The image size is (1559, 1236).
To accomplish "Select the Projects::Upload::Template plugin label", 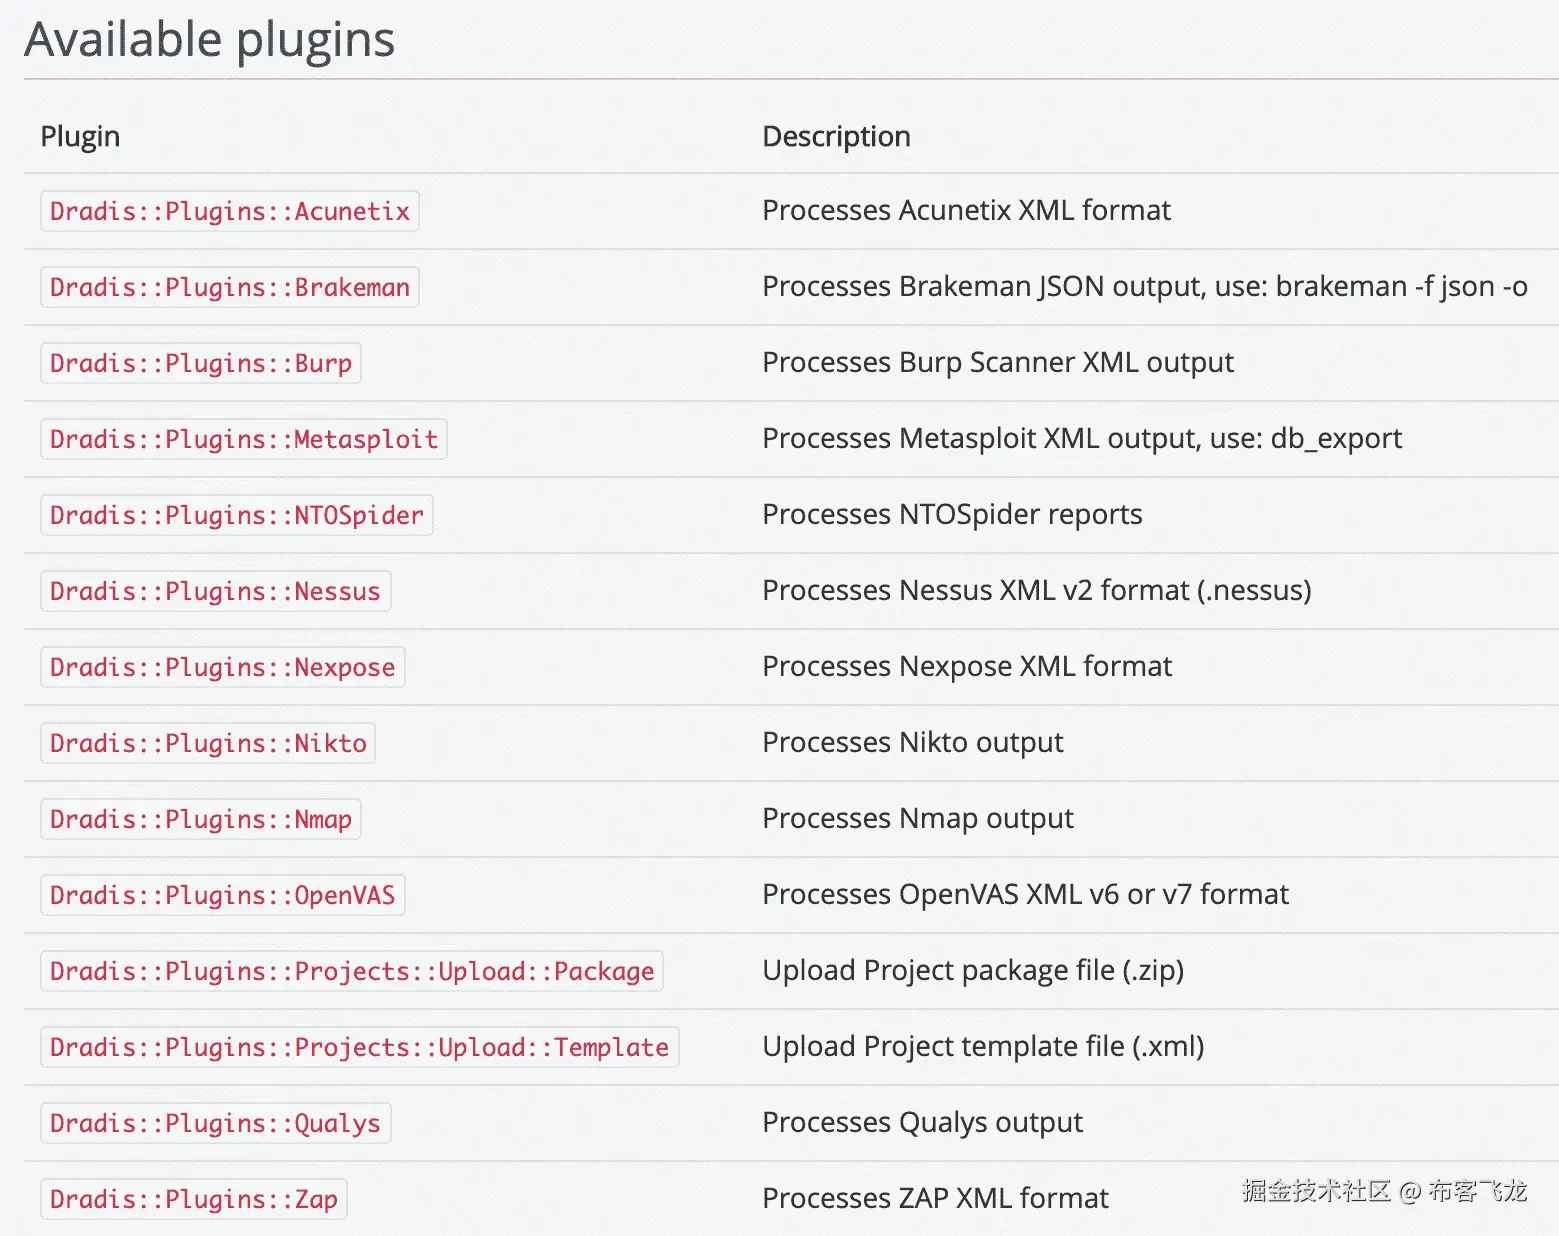I will (359, 1047).
